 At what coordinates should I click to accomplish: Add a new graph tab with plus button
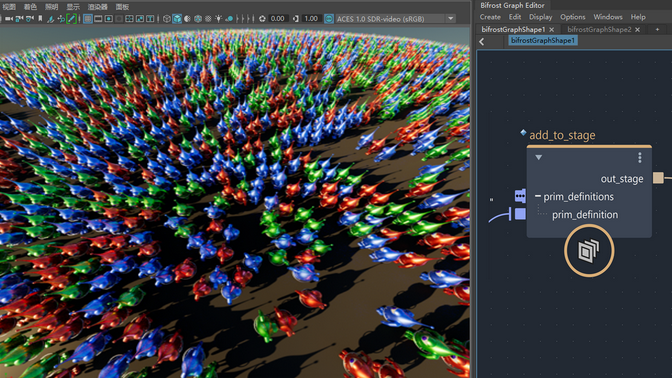pyautogui.click(x=657, y=29)
